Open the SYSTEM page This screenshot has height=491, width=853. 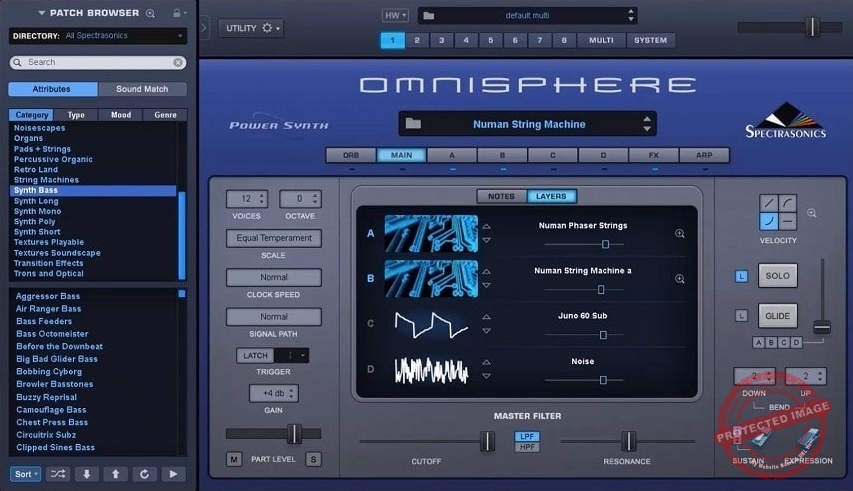coord(651,40)
